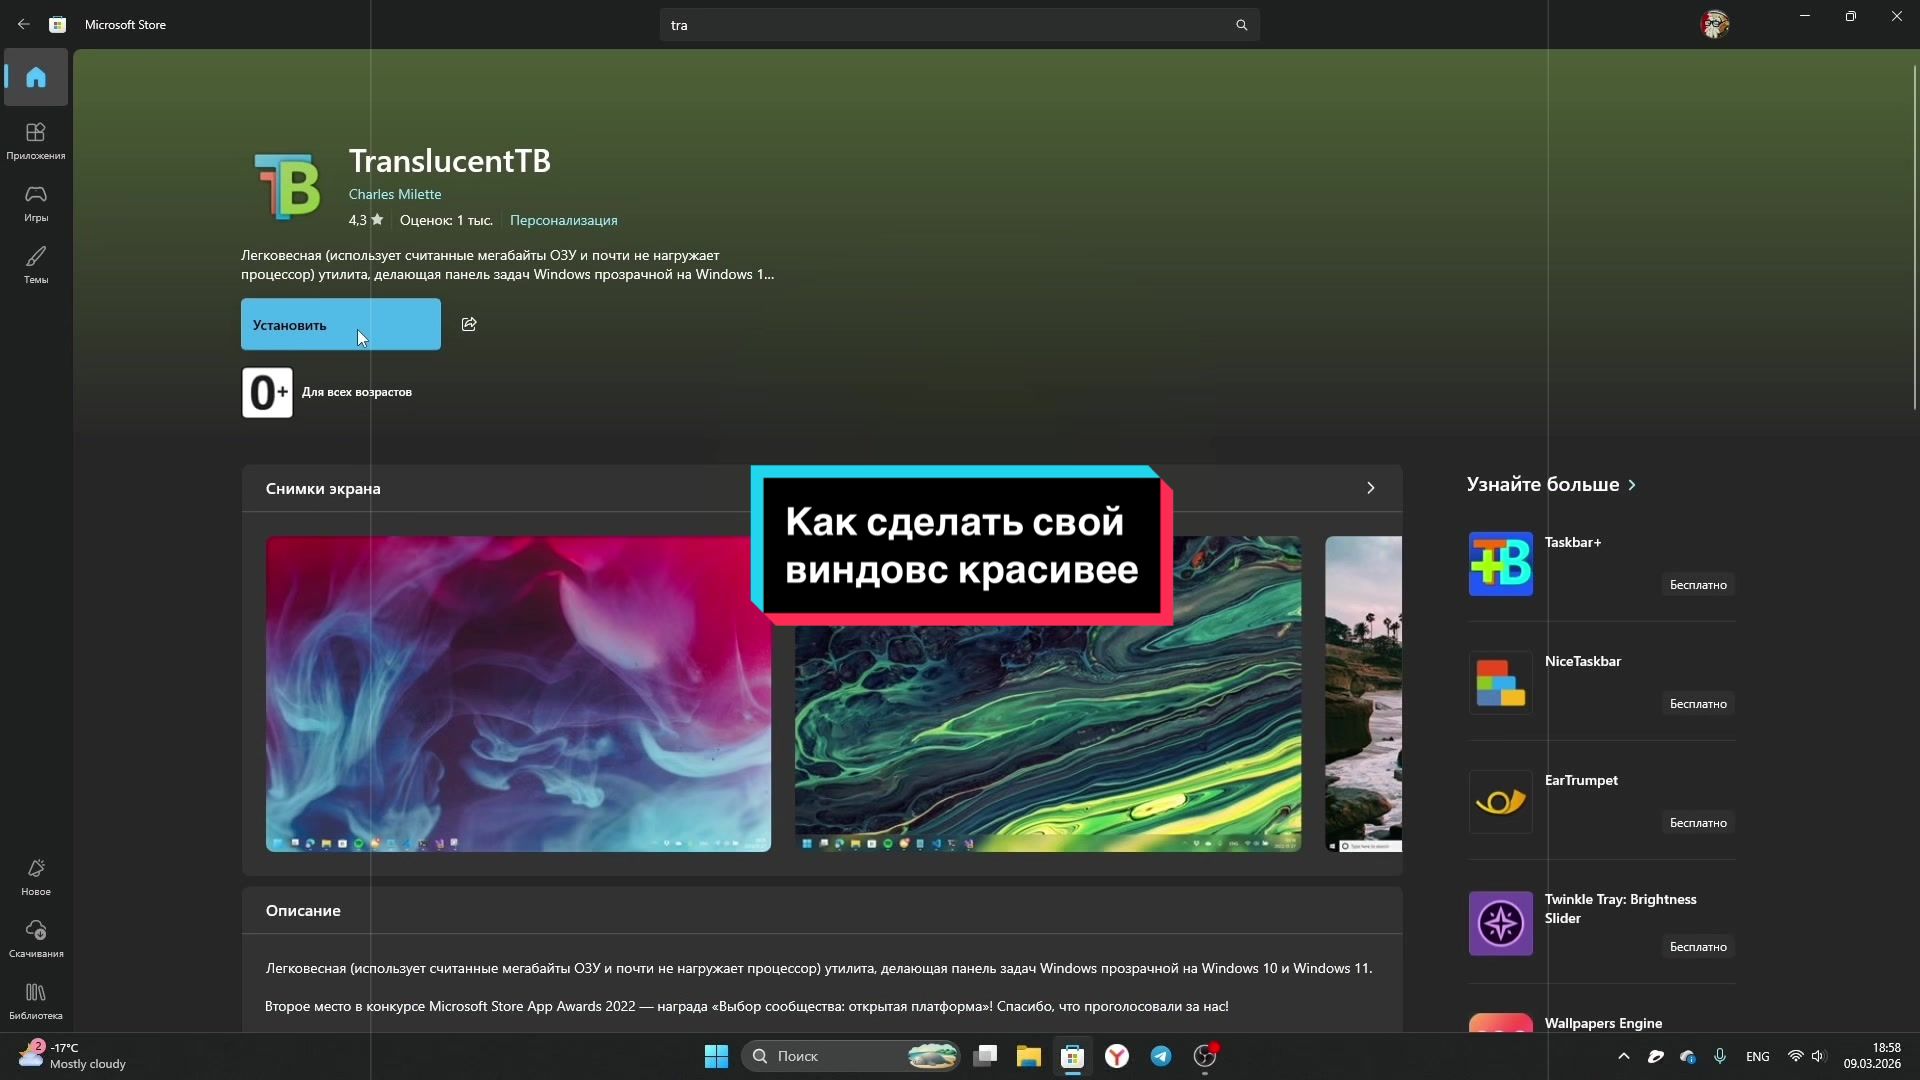This screenshot has width=1920, height=1080.
Task: Open Telegram from taskbar
Action: pos(1161,1056)
